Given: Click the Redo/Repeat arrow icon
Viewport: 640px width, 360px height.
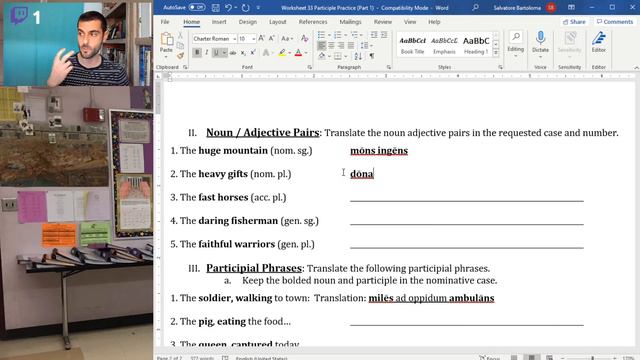Looking at the screenshot, I should (x=245, y=7).
